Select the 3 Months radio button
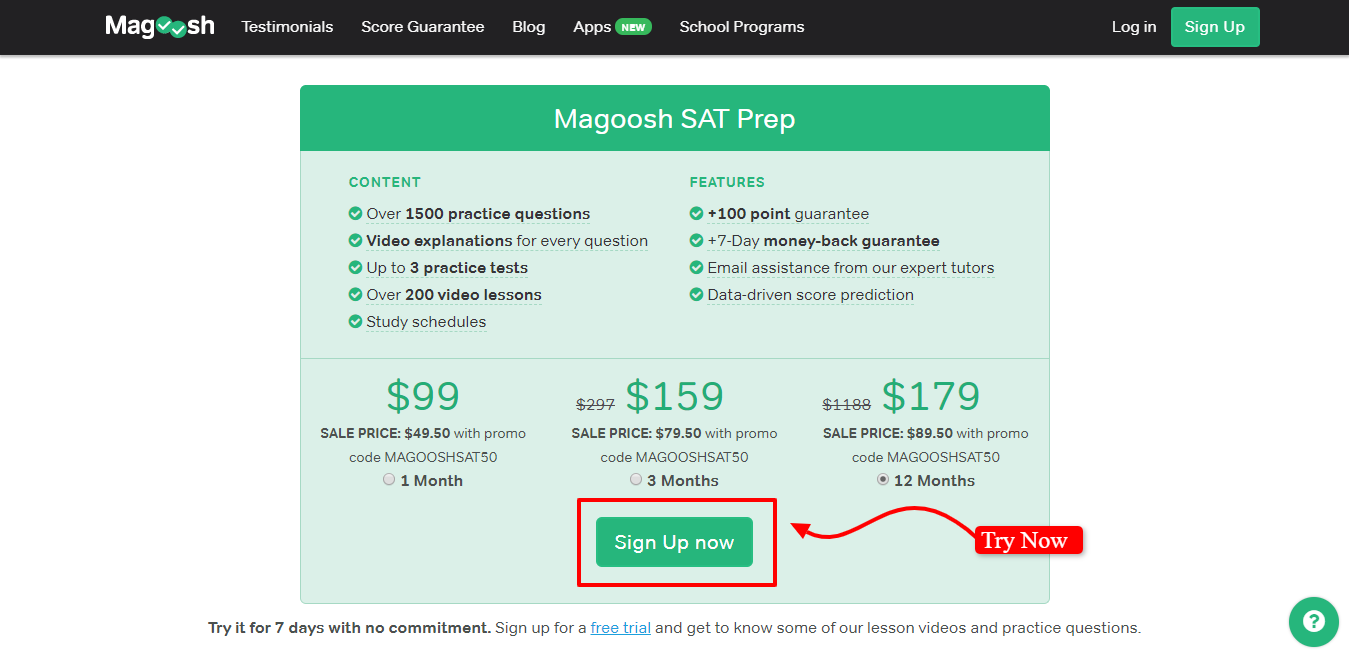The image size is (1349, 657). 636,479
